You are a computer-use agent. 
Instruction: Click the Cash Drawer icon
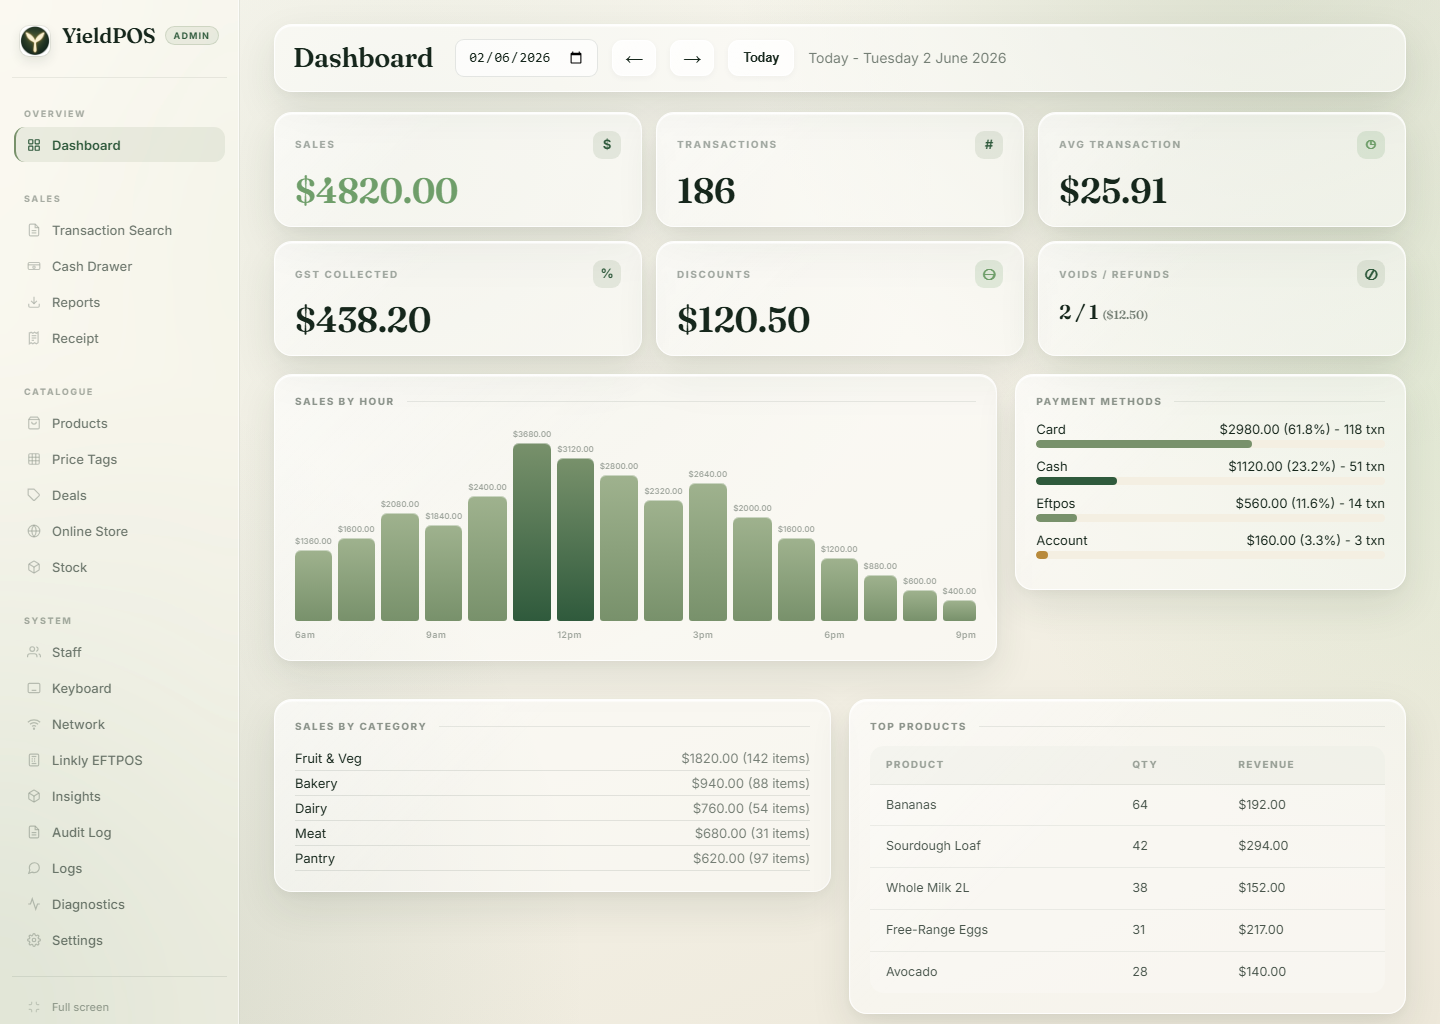(x=34, y=266)
